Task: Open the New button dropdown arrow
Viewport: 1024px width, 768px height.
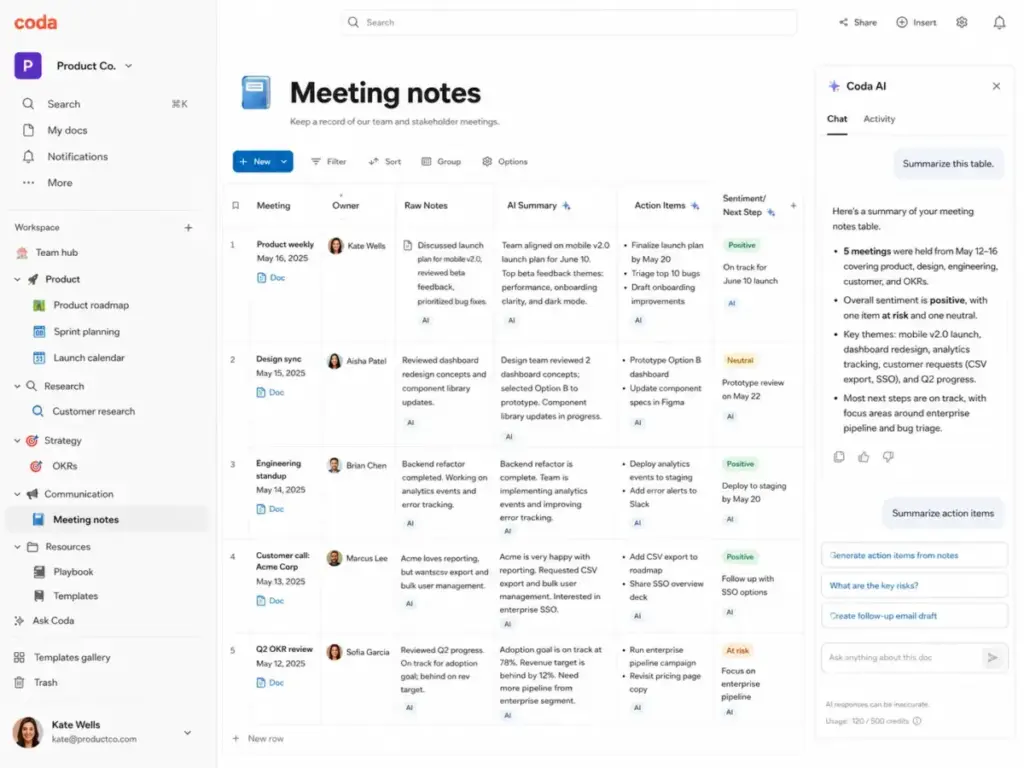Action: [284, 162]
